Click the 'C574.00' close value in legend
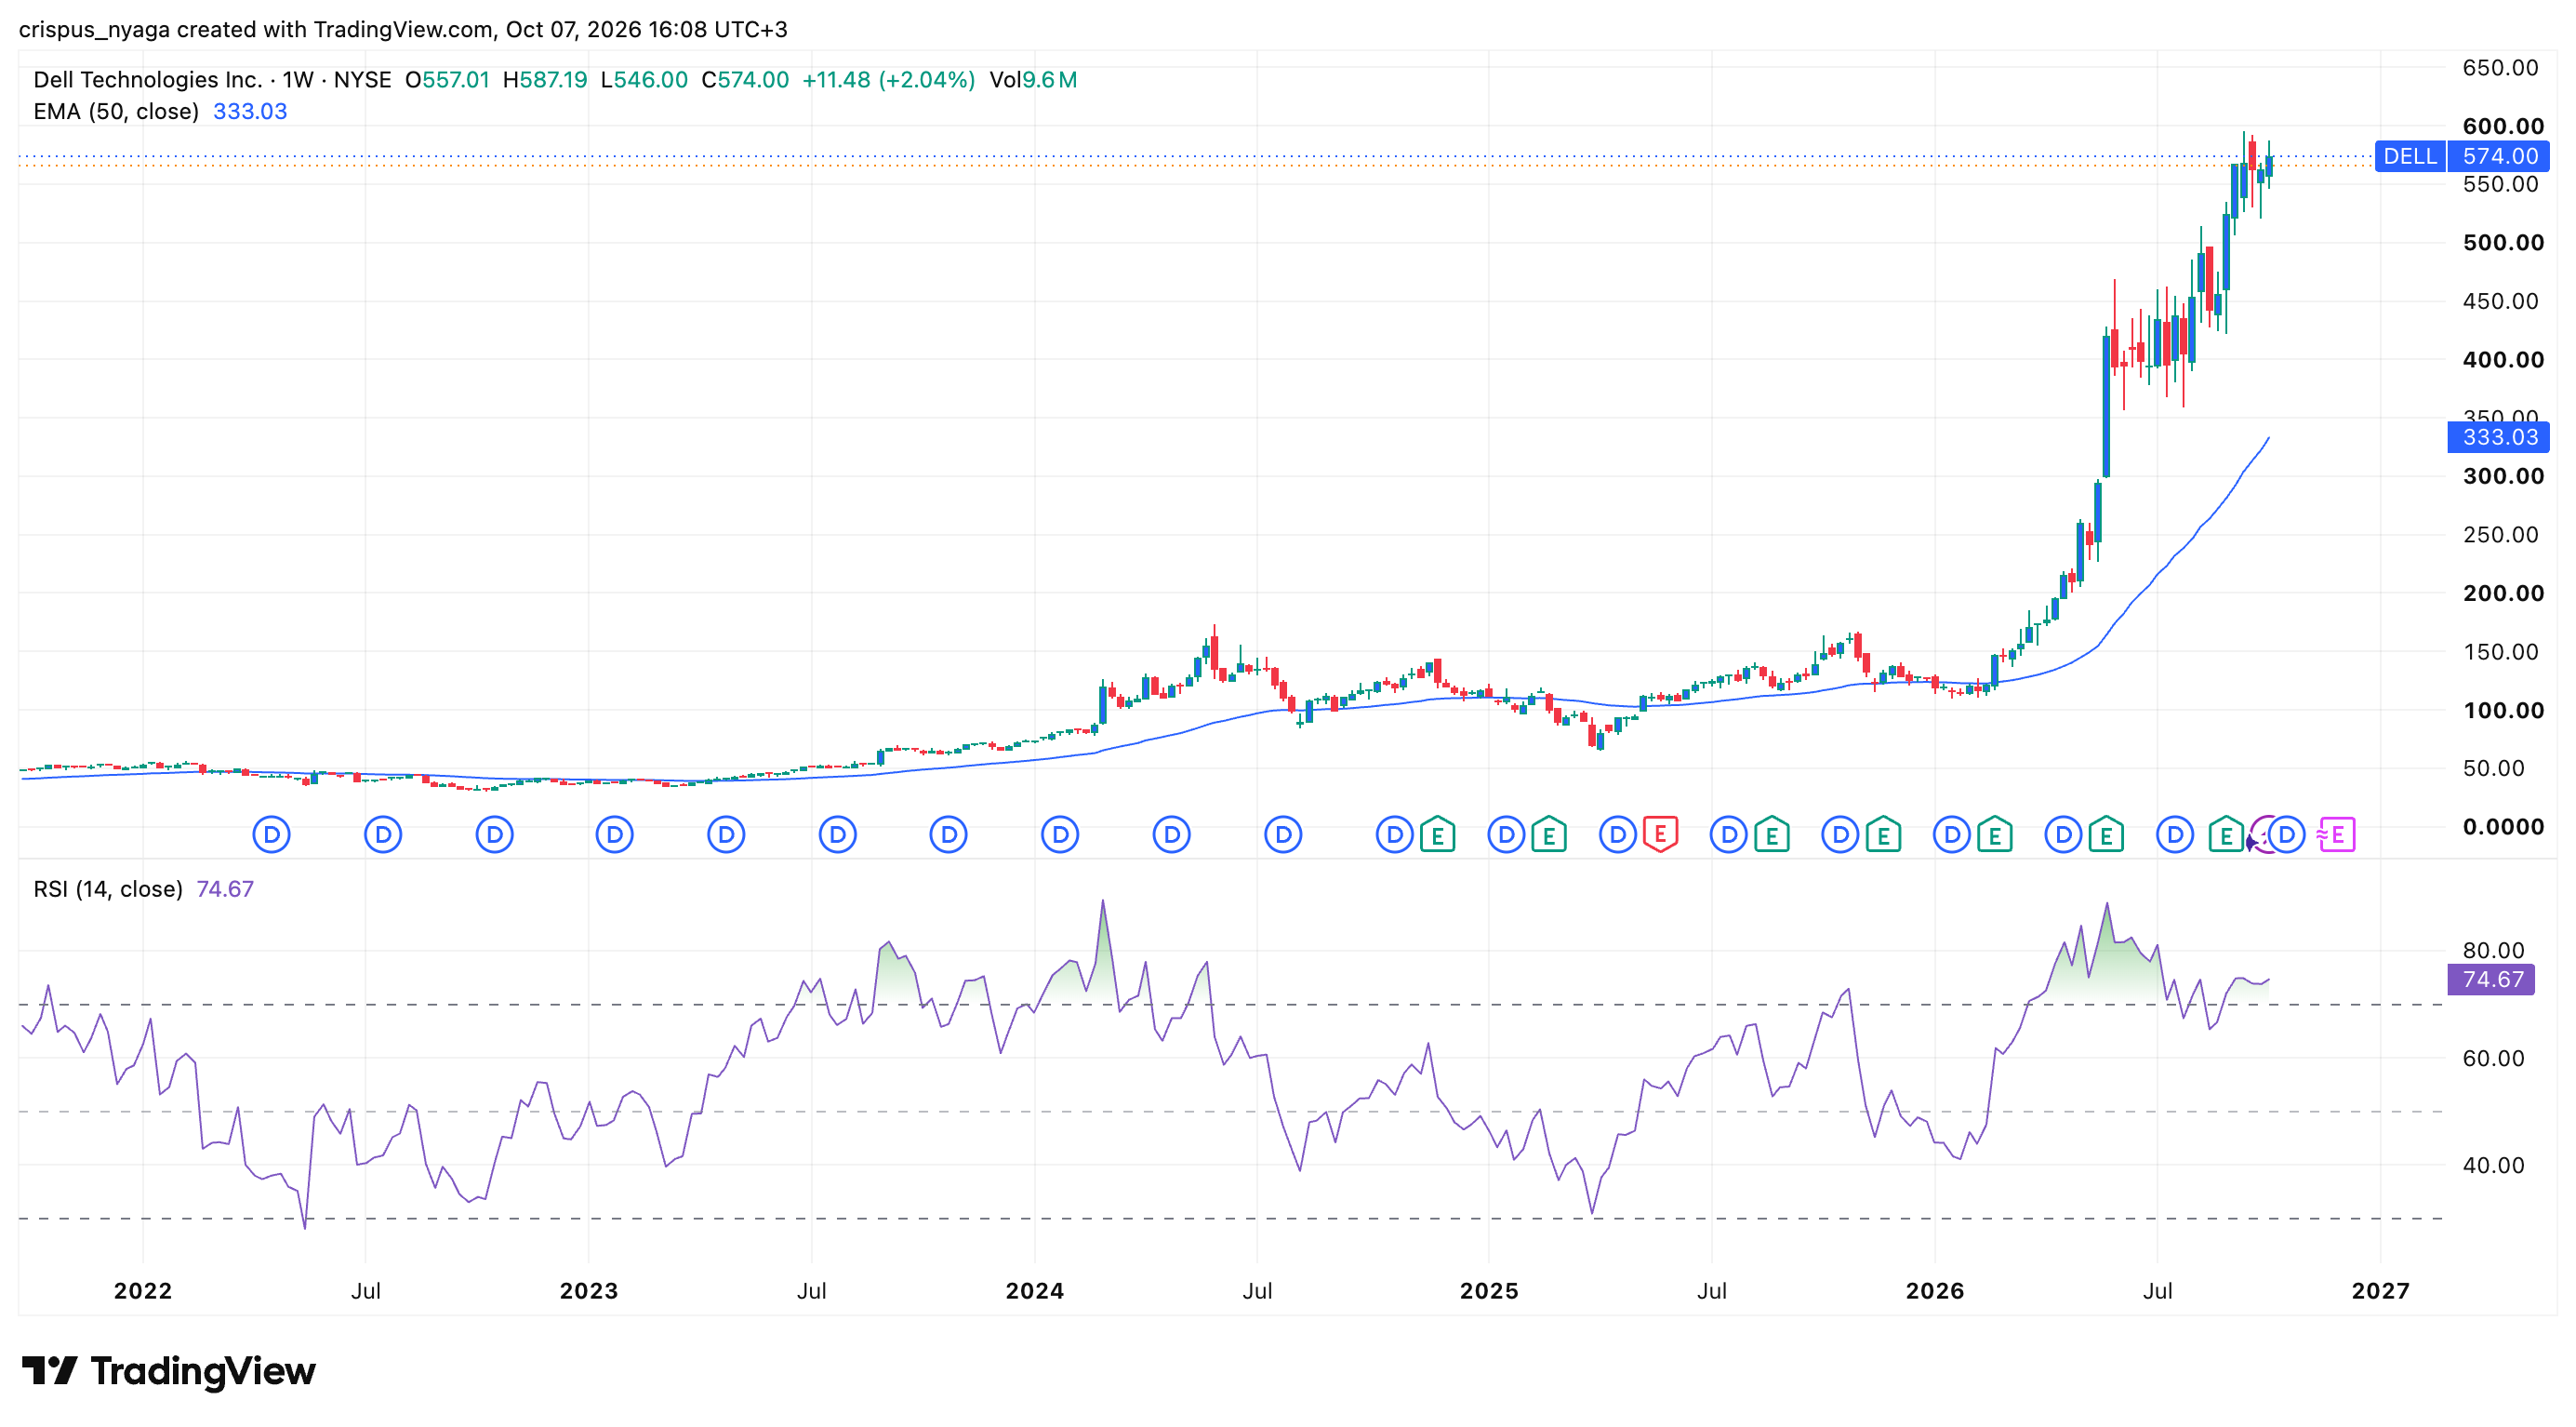2576x1427 pixels. point(745,80)
